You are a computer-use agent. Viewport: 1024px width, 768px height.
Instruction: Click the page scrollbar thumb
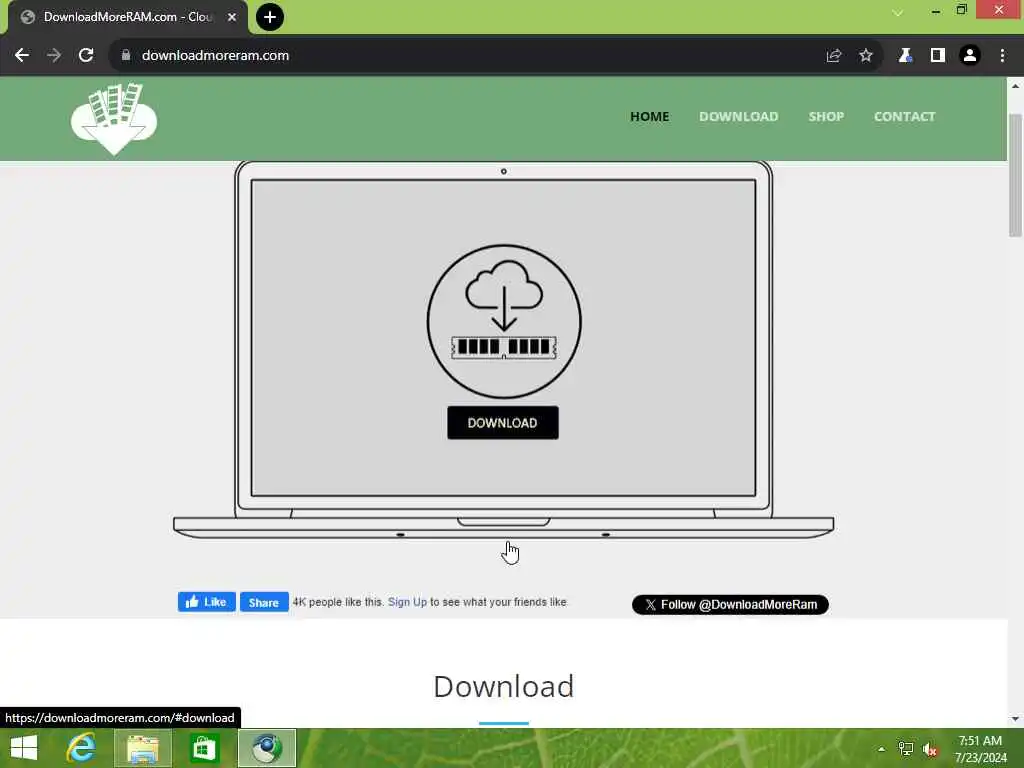[x=1015, y=175]
